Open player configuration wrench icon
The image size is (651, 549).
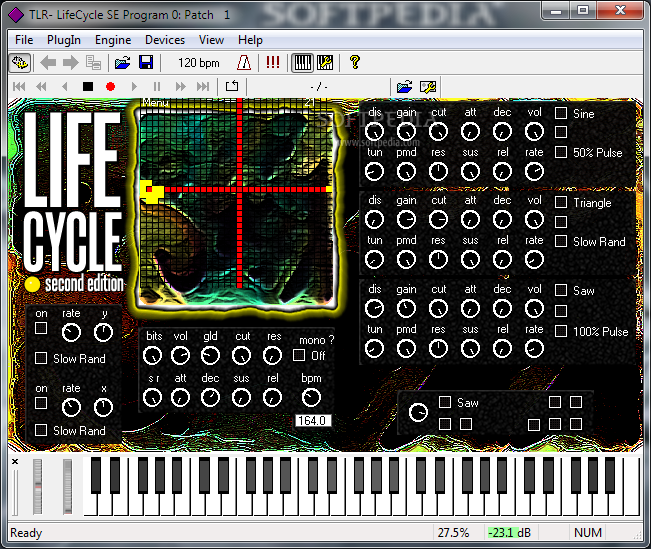tap(428, 86)
